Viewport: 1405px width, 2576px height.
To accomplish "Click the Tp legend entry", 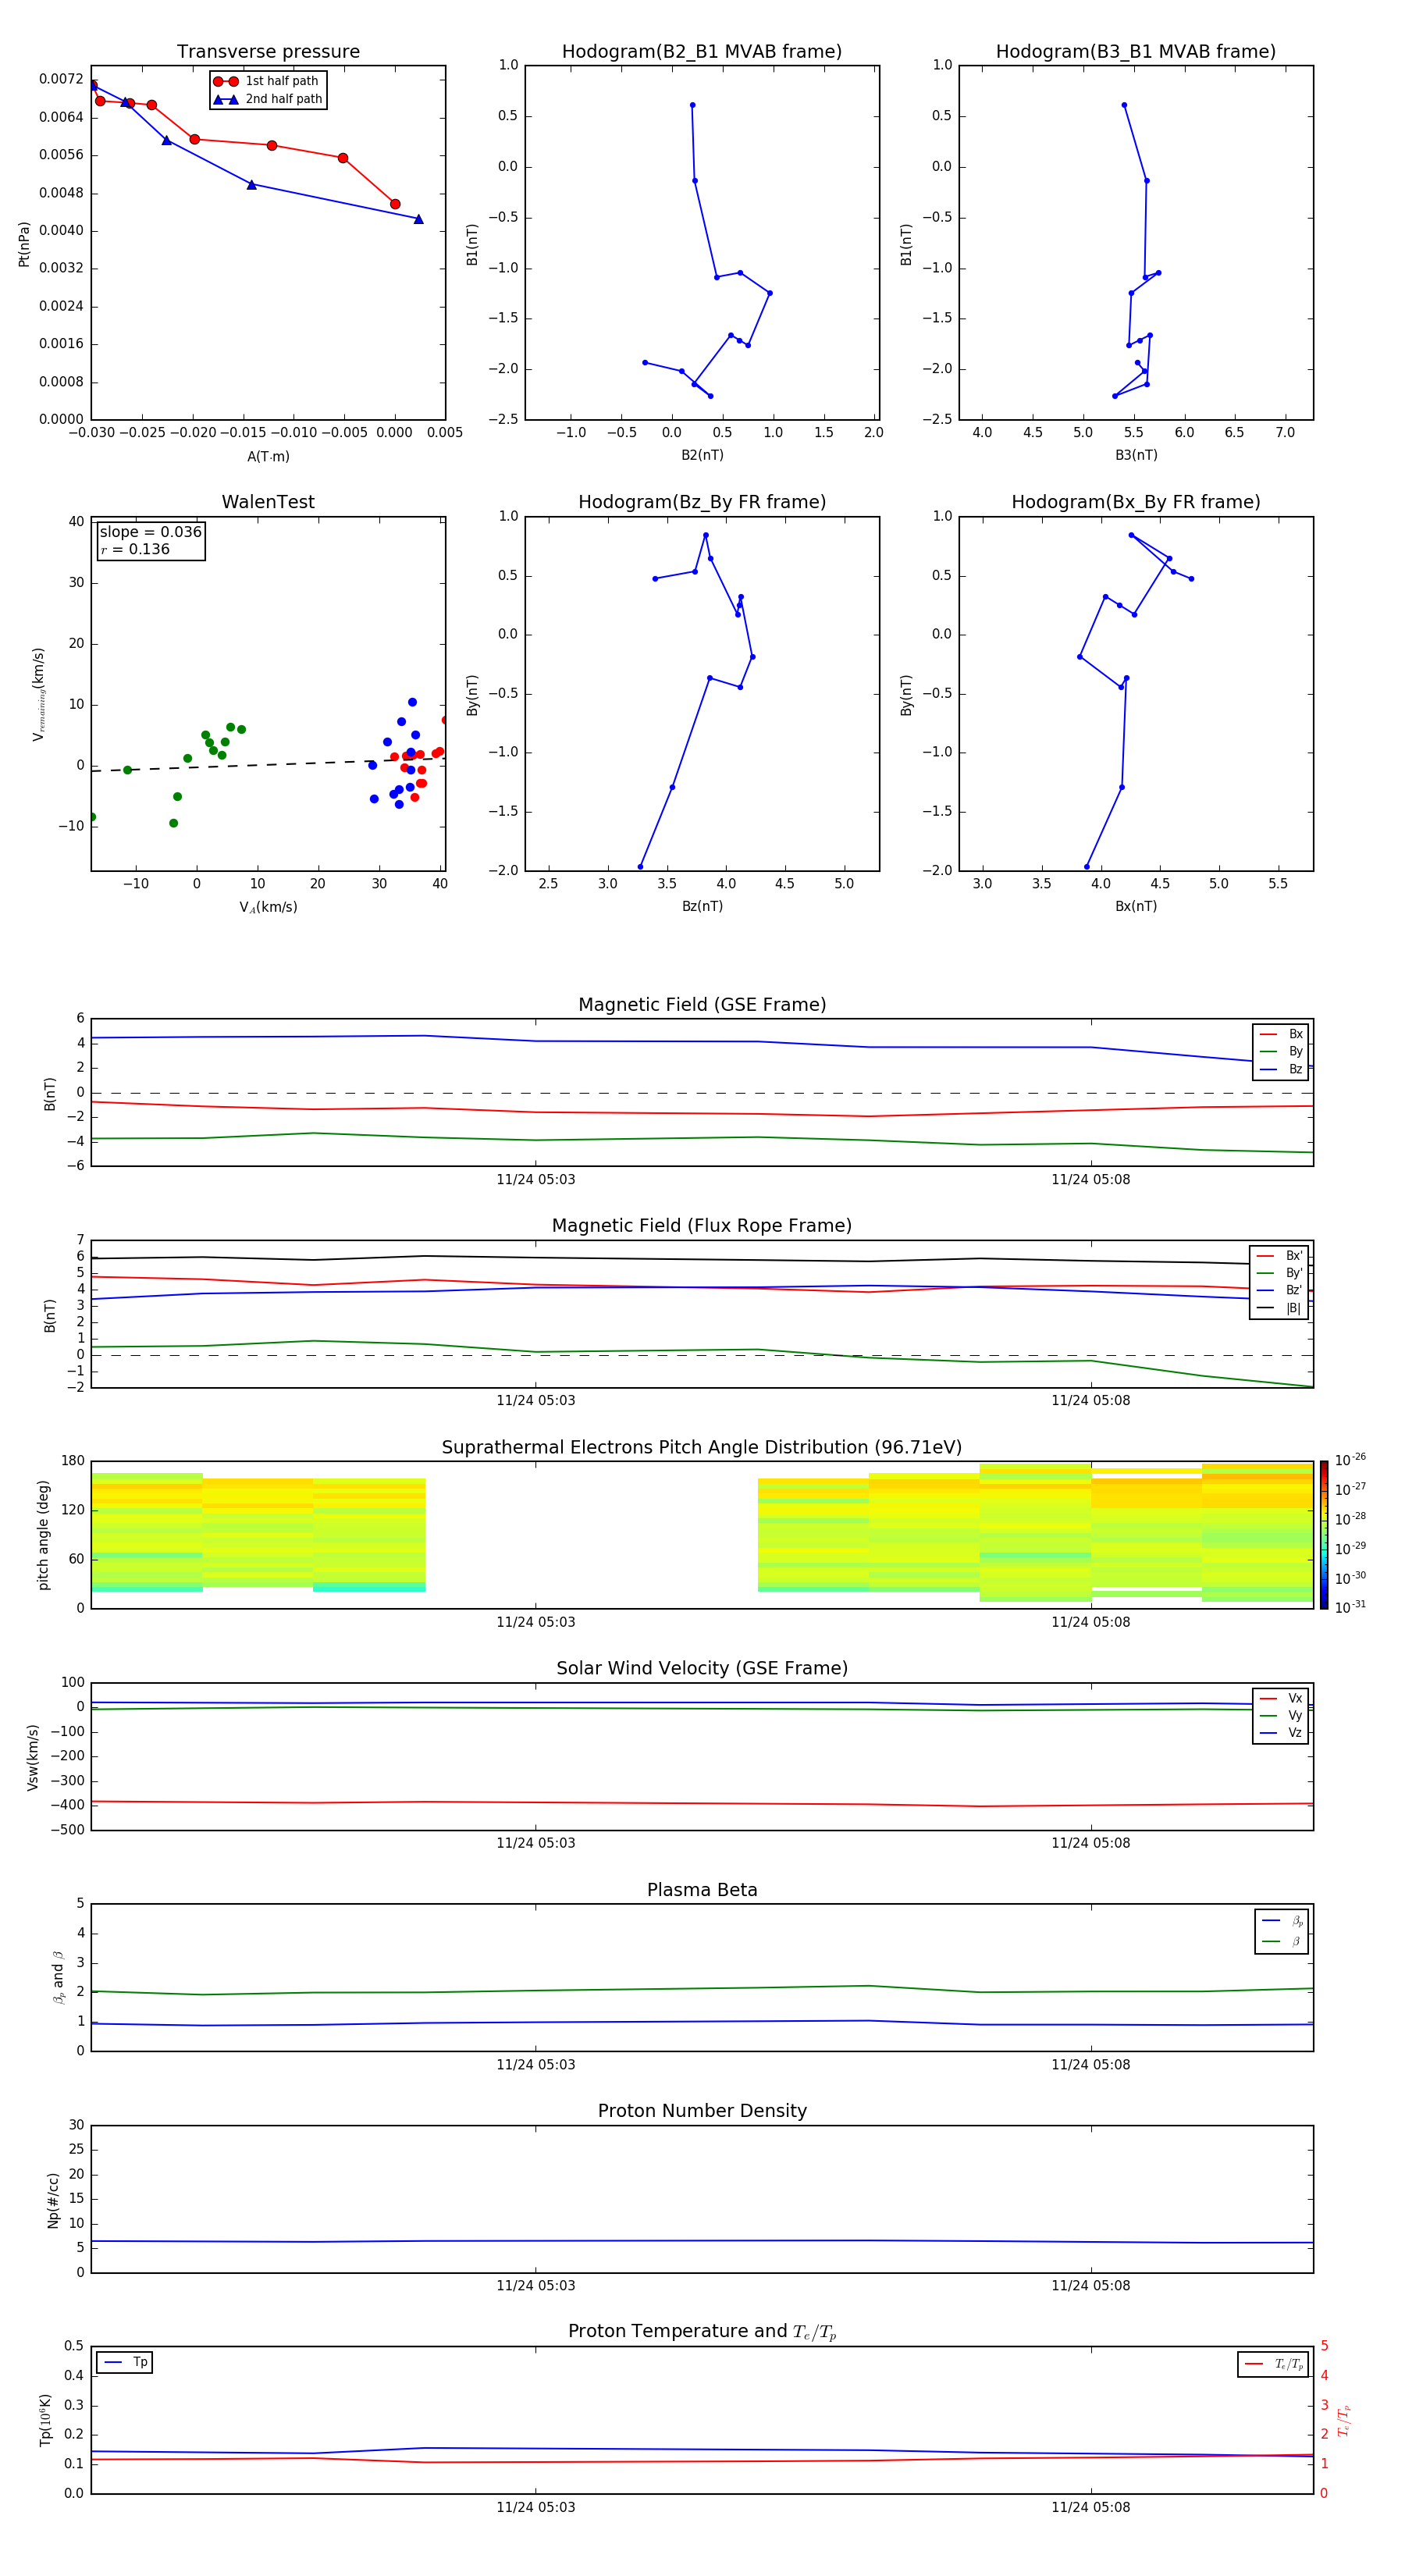I will pos(125,2362).
